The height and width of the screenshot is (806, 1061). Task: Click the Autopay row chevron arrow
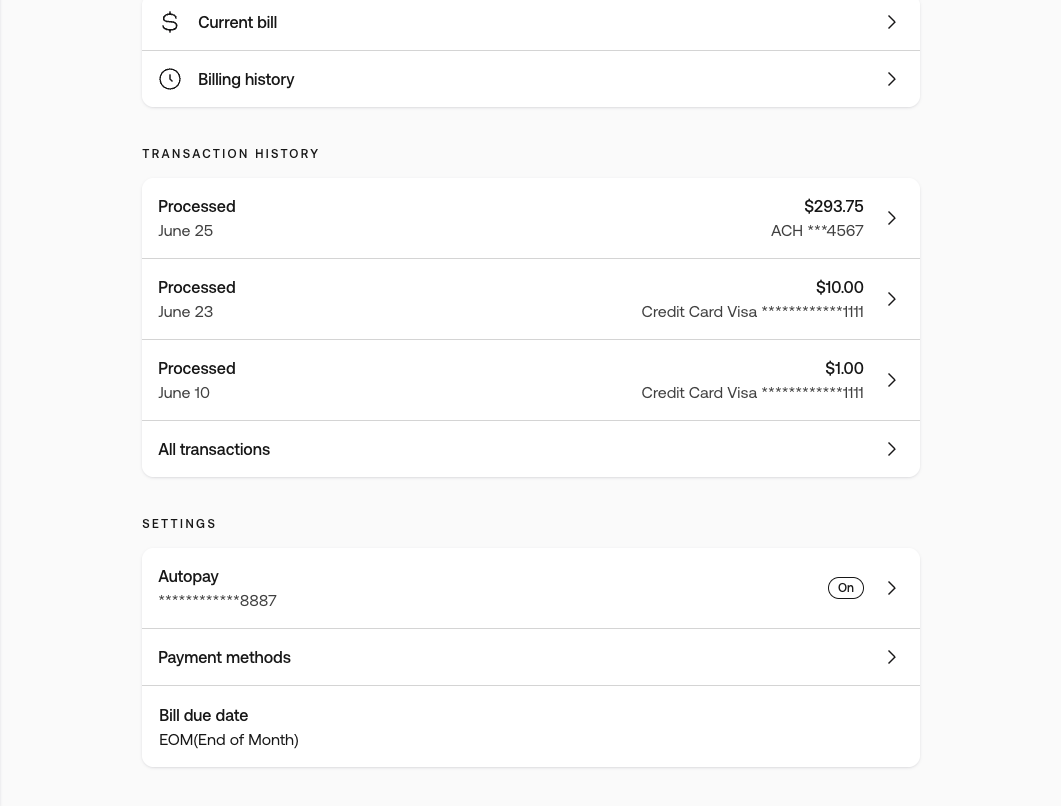click(x=891, y=588)
